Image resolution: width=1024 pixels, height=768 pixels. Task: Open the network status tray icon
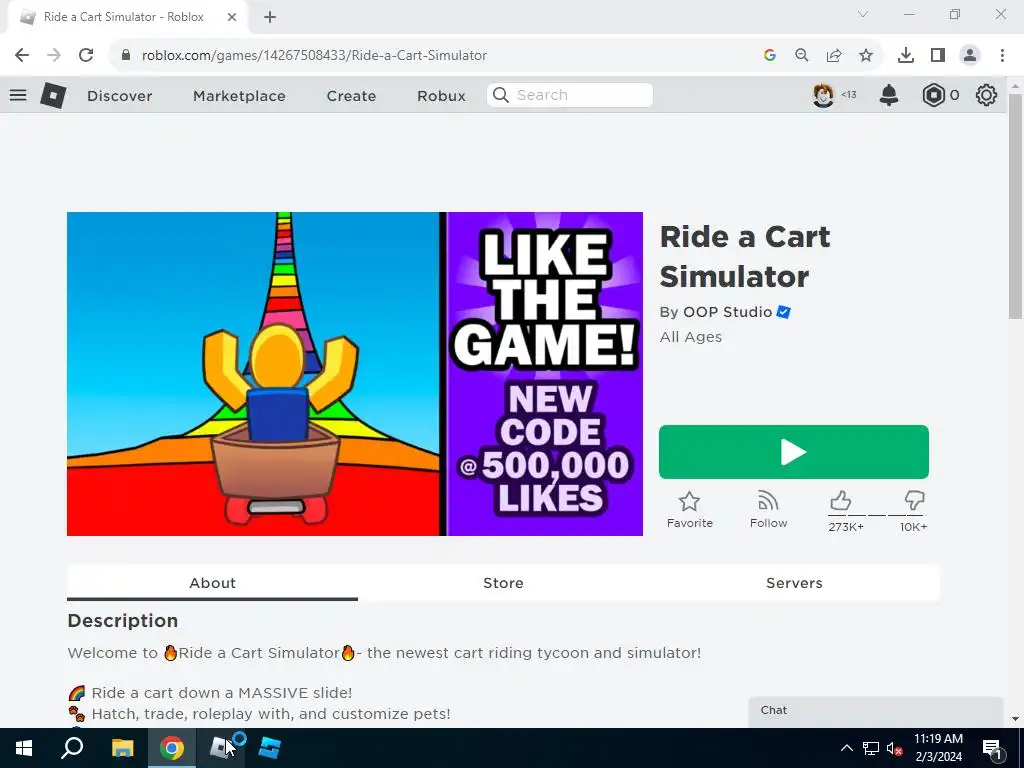tap(871, 748)
